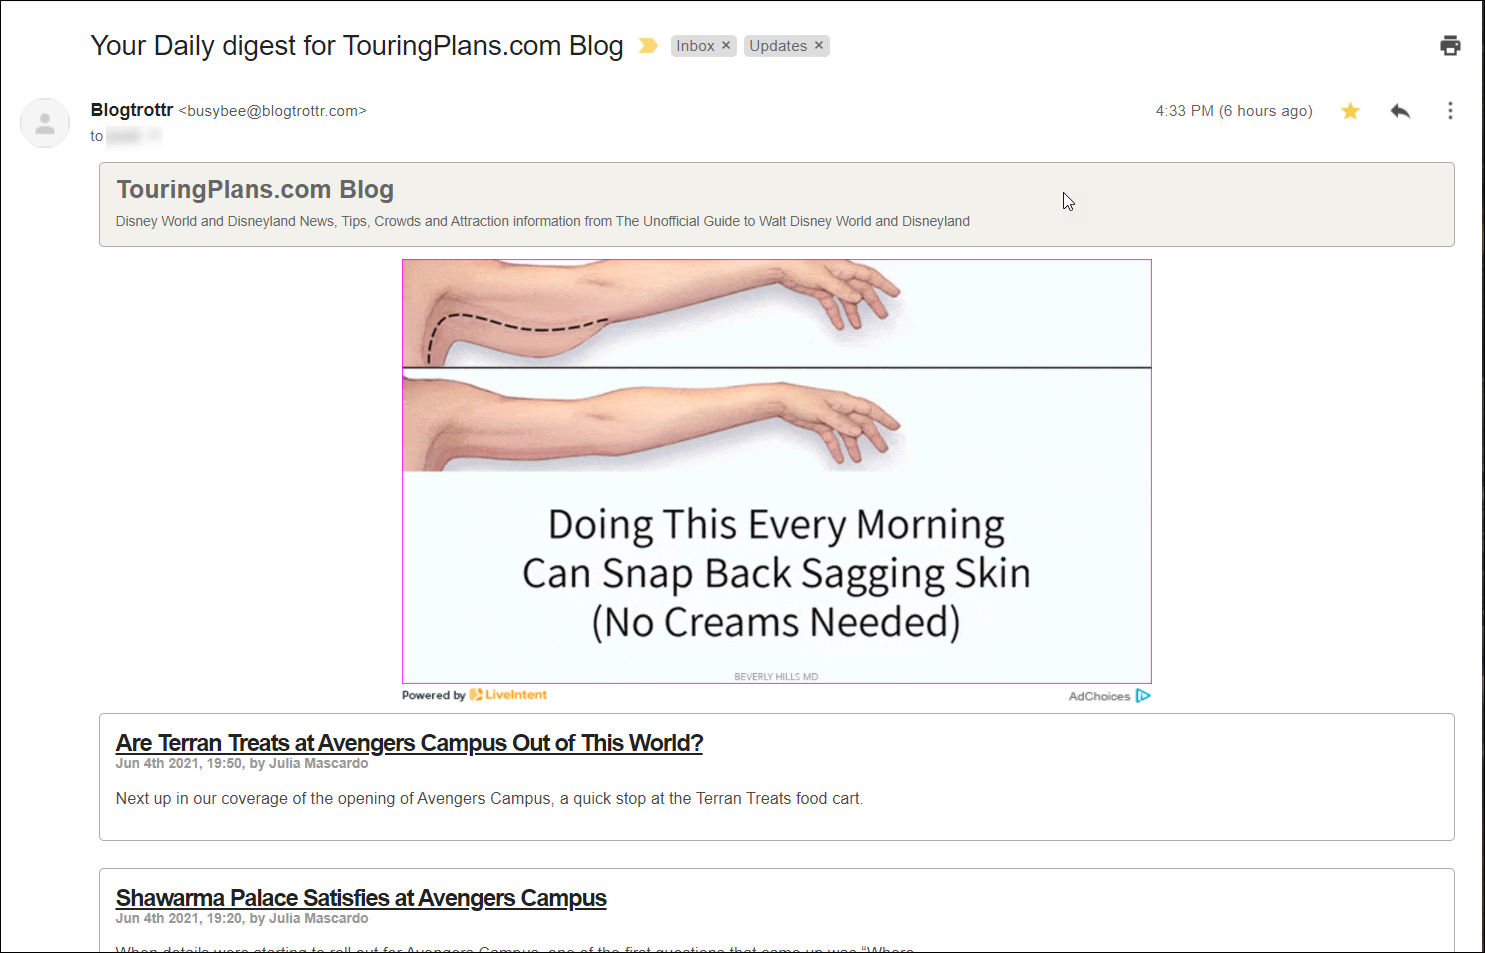Reply using the arrow icon
1485x953 pixels.
1400,111
